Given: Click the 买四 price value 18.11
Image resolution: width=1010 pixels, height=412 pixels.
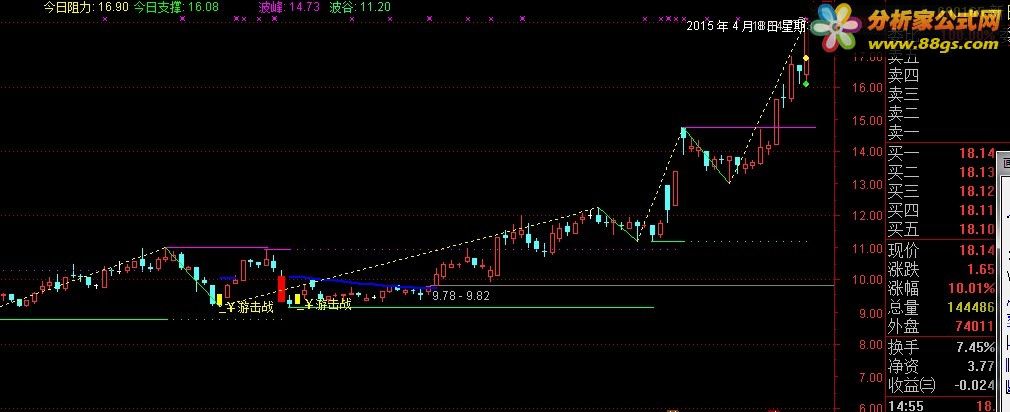Looking at the screenshot, I should [977, 211].
